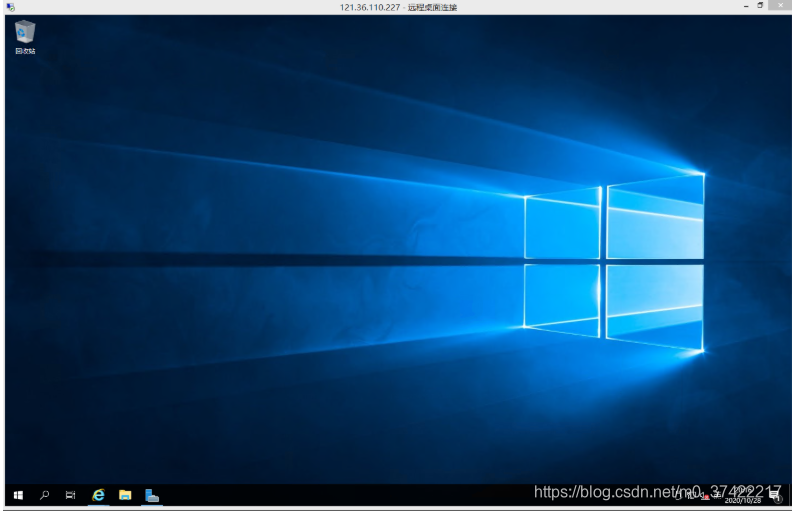Screen dimensions: 792x511
Task: Close the Remote Desktop Connection window
Action: coord(780,5)
